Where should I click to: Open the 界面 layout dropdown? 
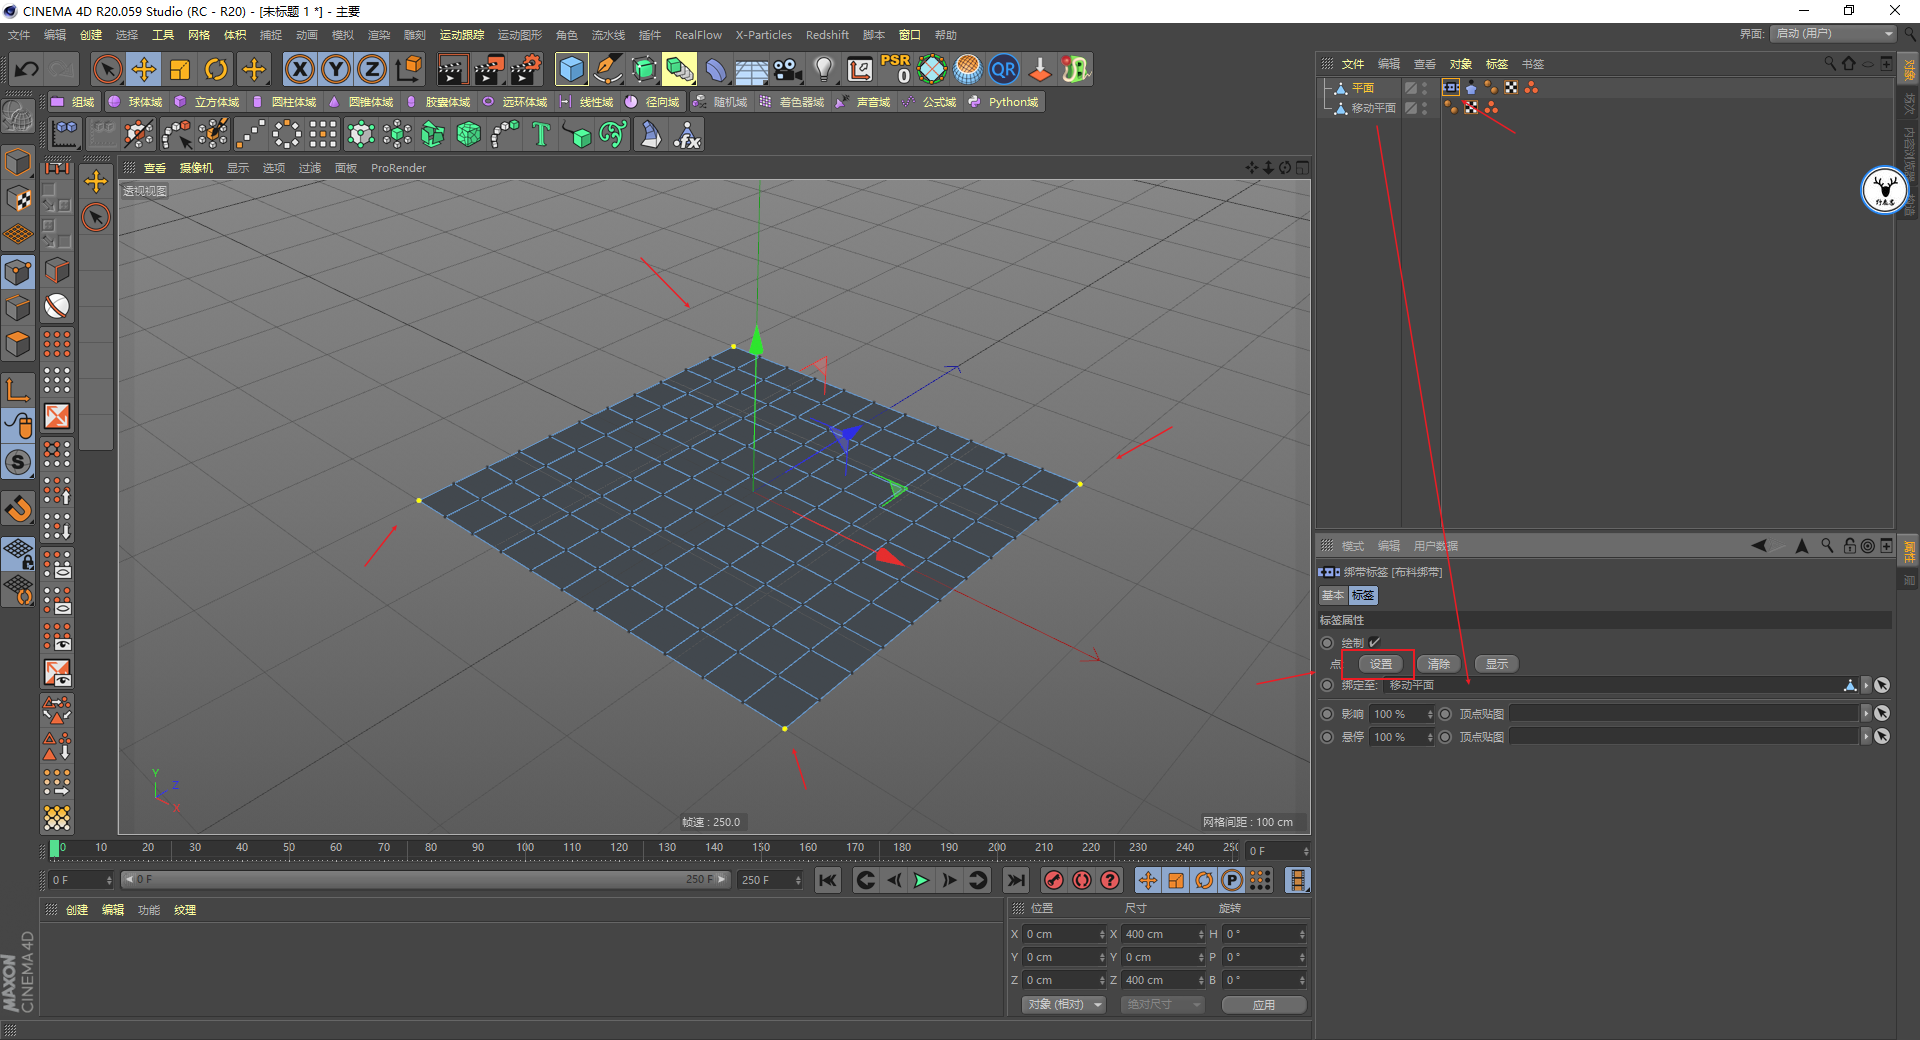coord(1833,34)
